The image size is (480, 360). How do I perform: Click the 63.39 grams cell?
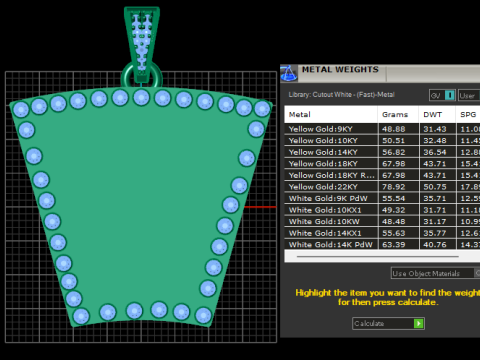(x=398, y=244)
